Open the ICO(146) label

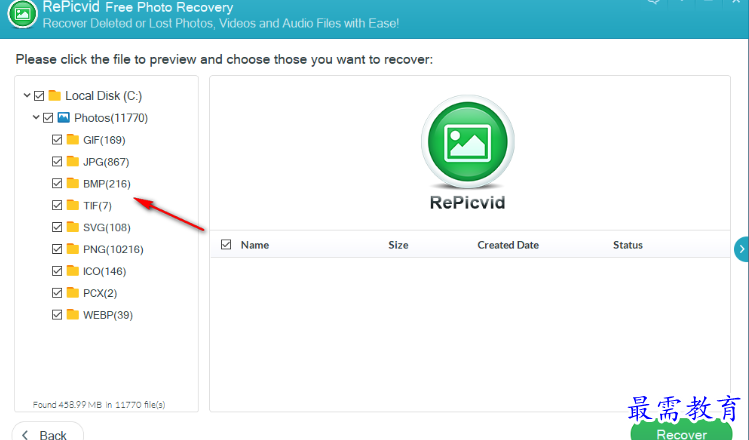104,271
